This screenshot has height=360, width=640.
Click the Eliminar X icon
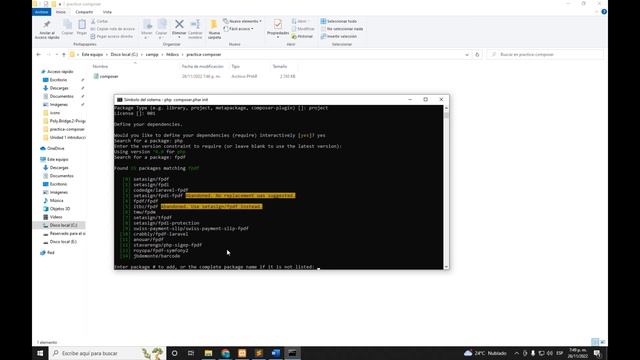click(179, 24)
